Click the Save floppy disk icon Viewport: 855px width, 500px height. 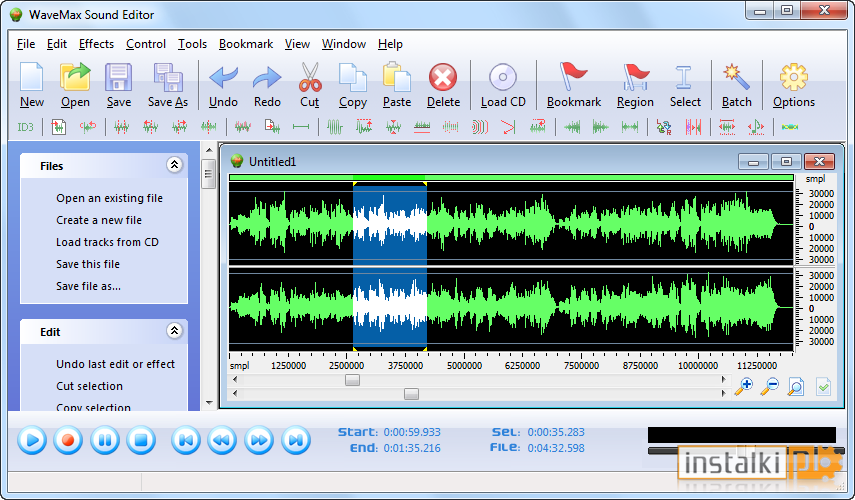pyautogui.click(x=118, y=77)
